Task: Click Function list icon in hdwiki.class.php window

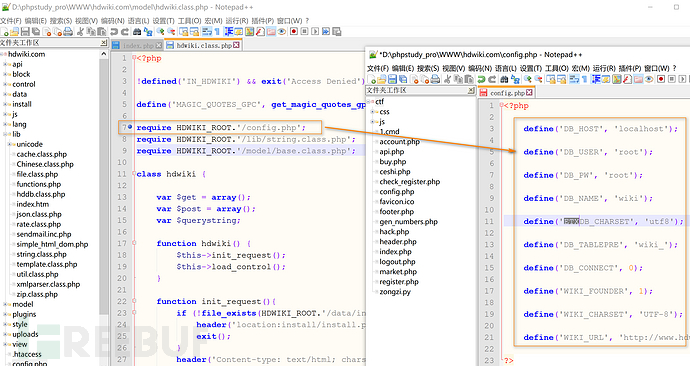Action: [260, 32]
